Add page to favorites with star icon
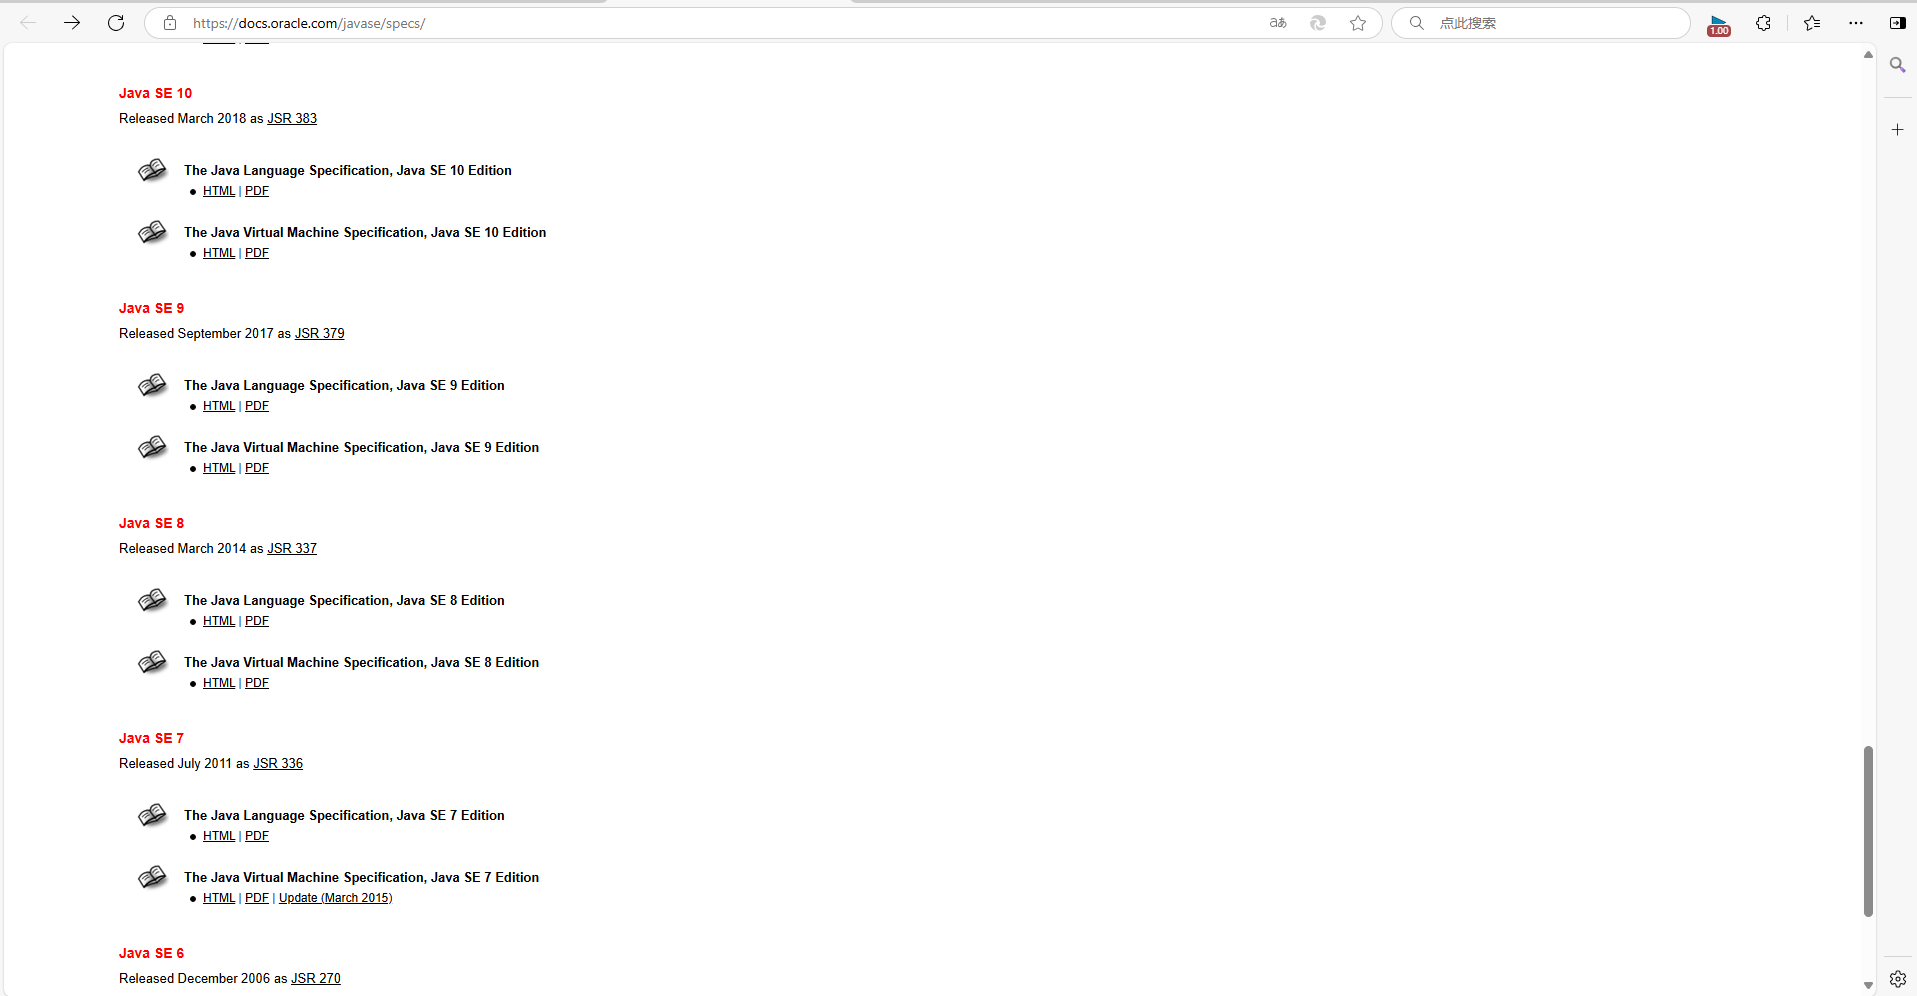The width and height of the screenshot is (1917, 996). [x=1358, y=23]
